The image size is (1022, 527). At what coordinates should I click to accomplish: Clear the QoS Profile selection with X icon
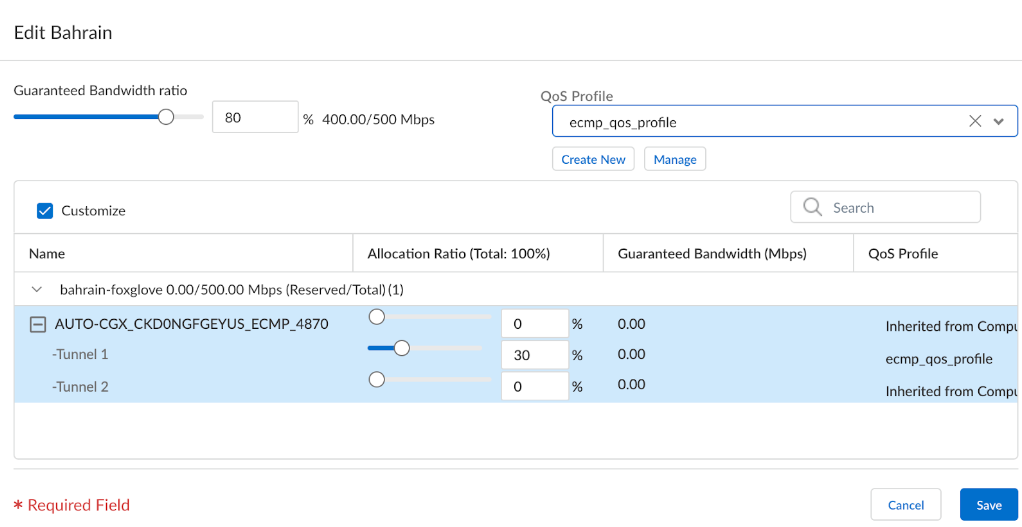975,121
